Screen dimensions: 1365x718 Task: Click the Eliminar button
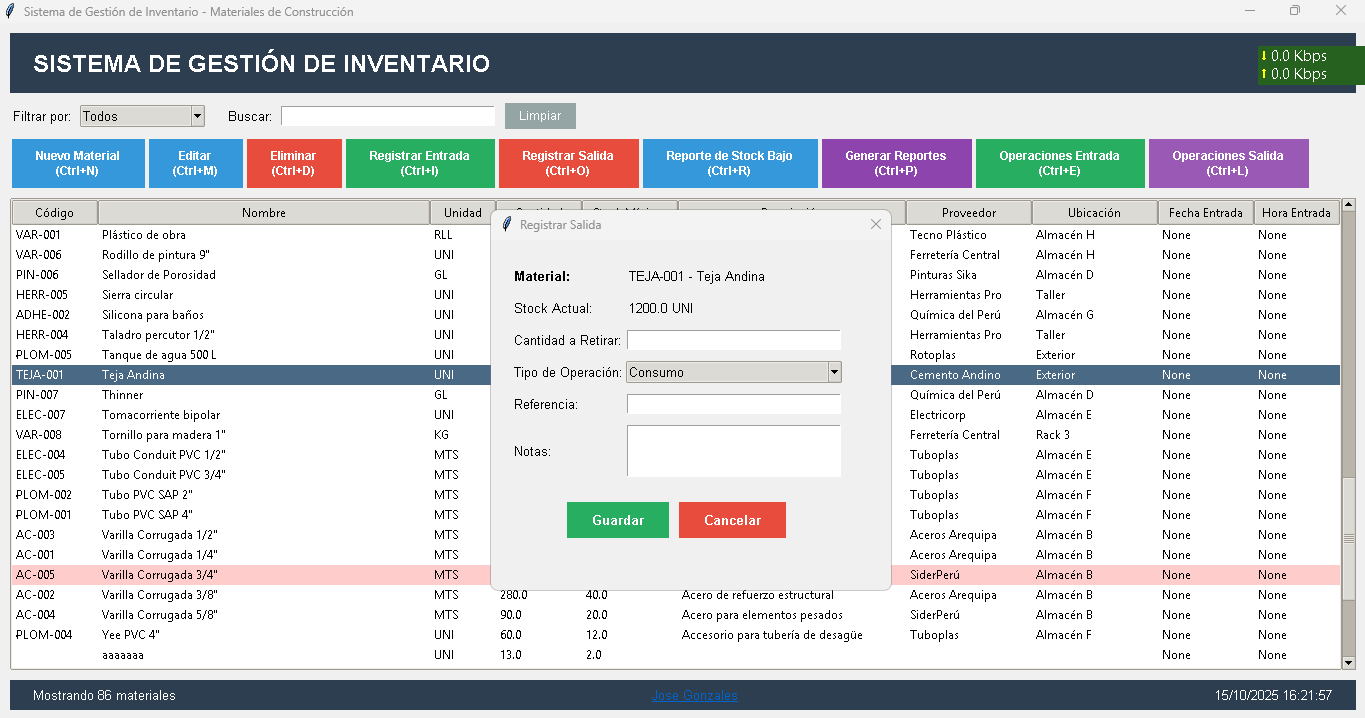point(294,163)
